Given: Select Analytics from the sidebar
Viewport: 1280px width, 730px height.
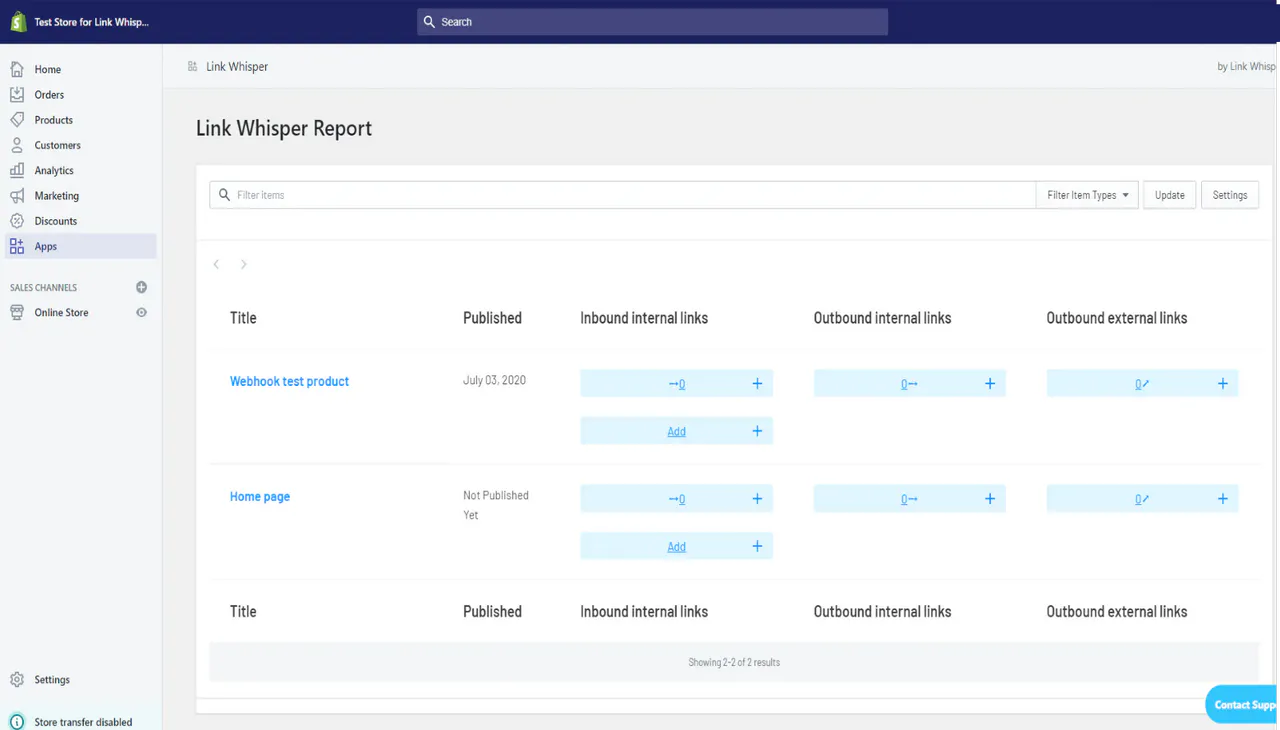Looking at the screenshot, I should (x=54, y=171).
